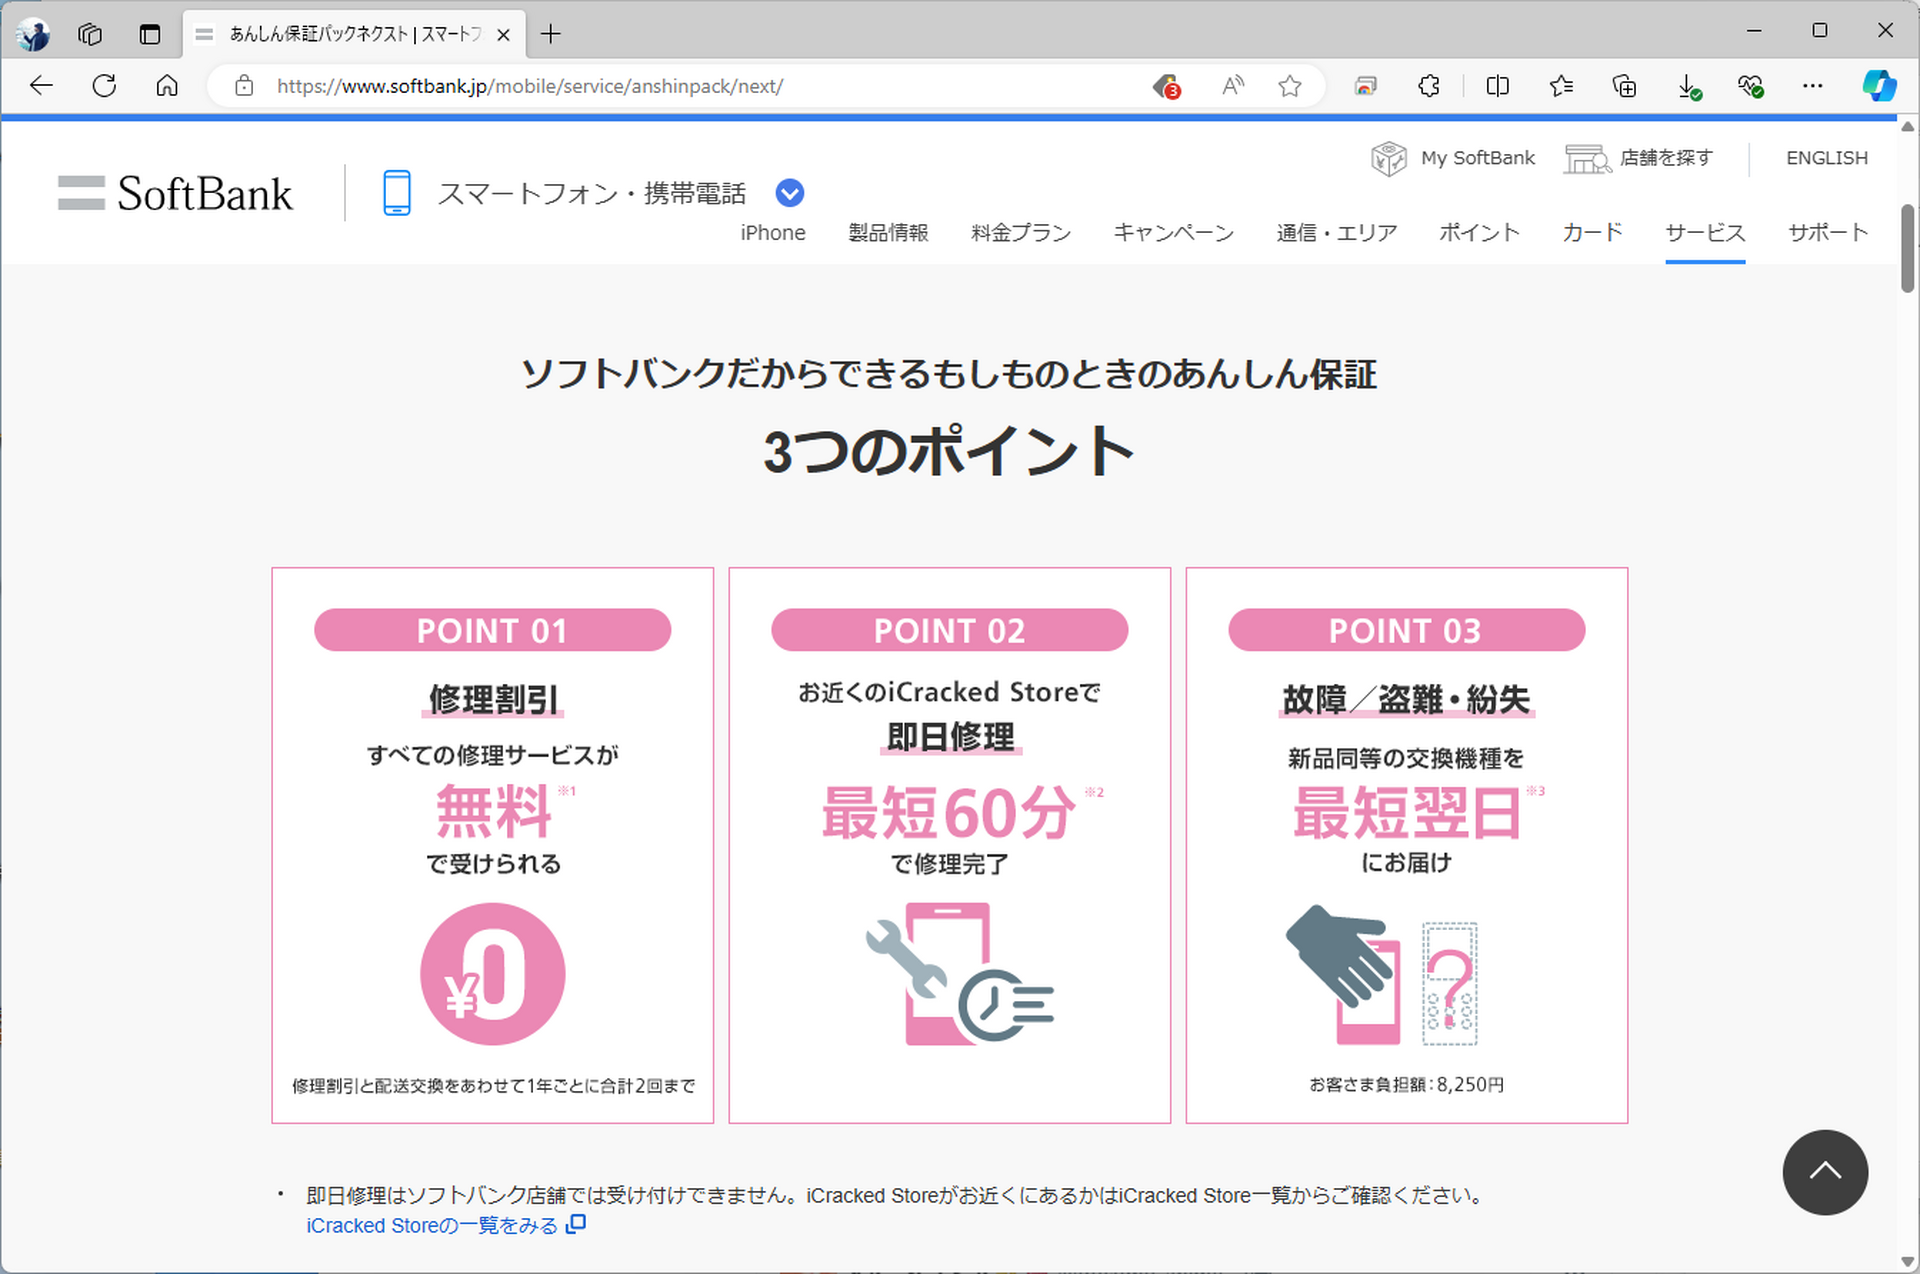
Task: Open ポイント menu
Action: click(x=1479, y=232)
